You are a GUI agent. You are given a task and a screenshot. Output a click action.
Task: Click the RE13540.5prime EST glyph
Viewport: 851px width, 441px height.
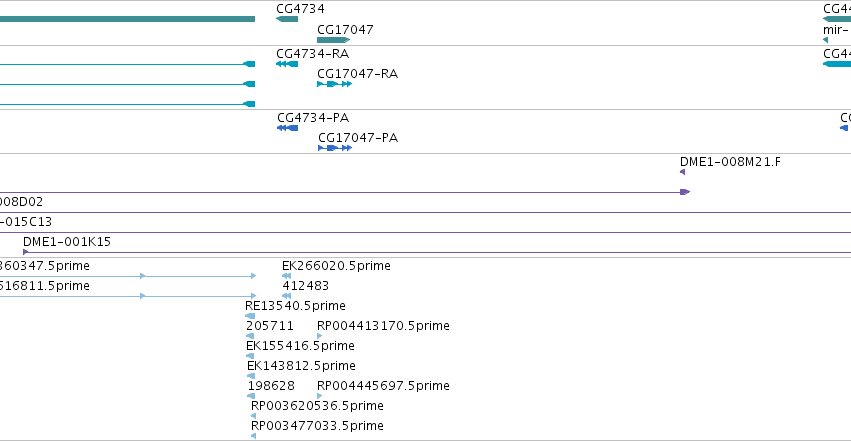(x=250, y=316)
